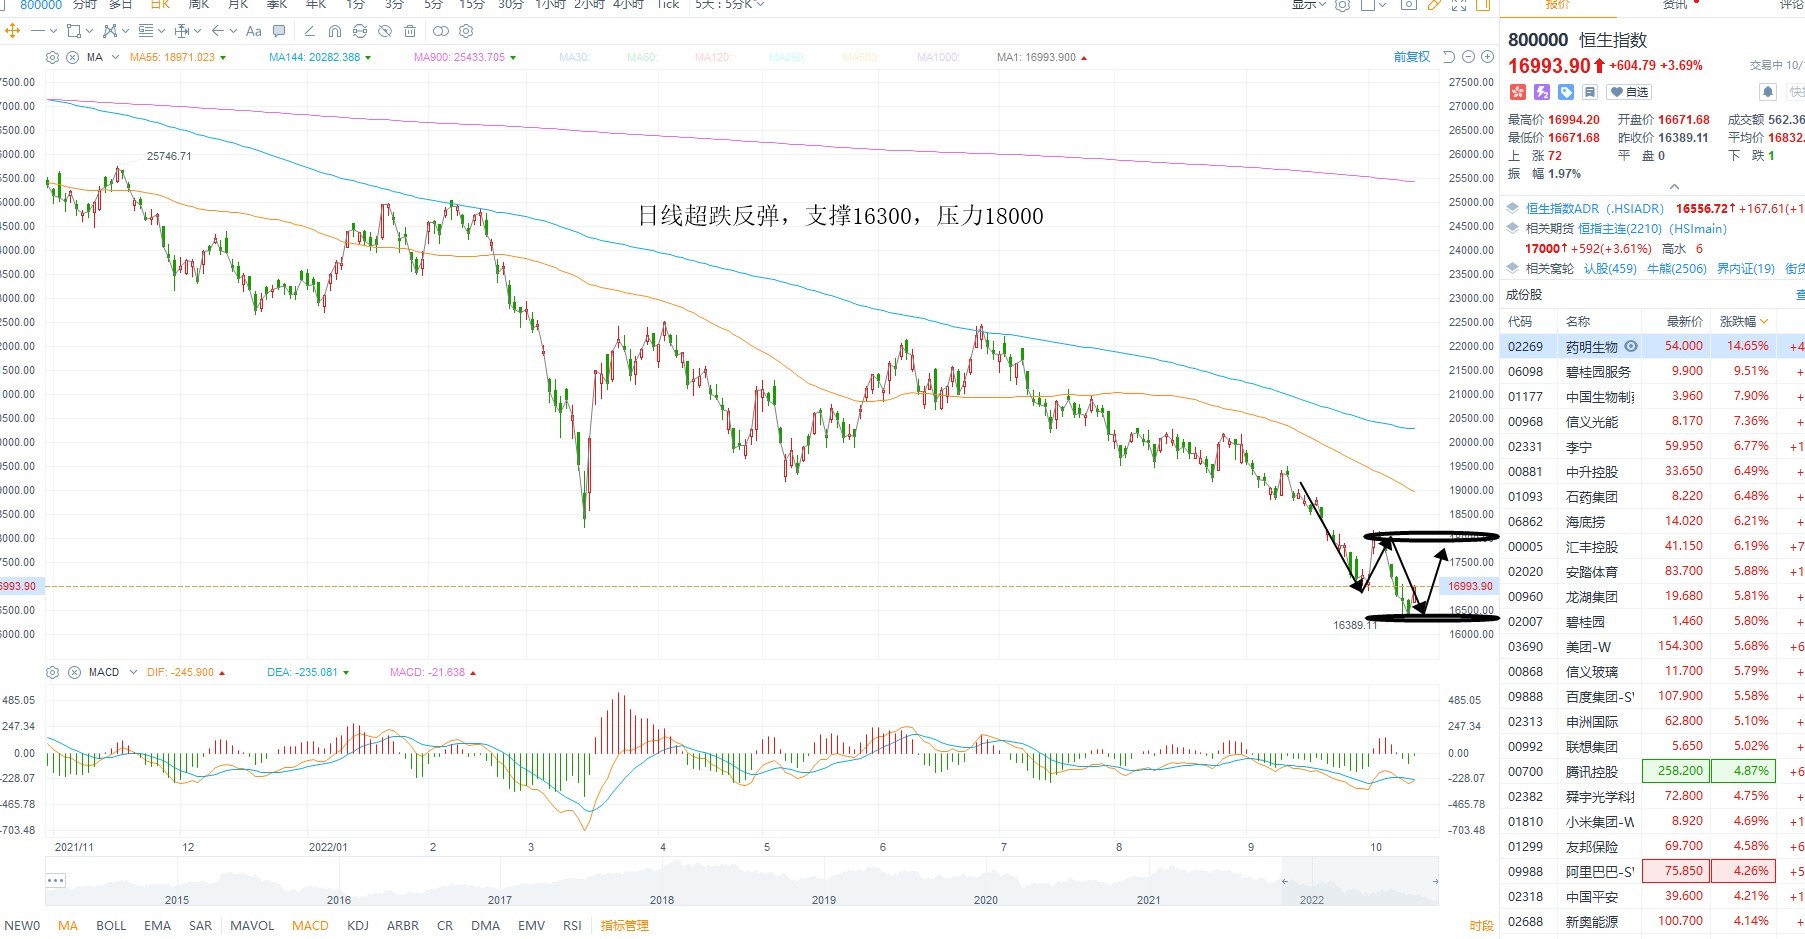Sort by 涨跌幅 column arrow
Viewport: 1805px width, 939px height.
pos(1764,321)
